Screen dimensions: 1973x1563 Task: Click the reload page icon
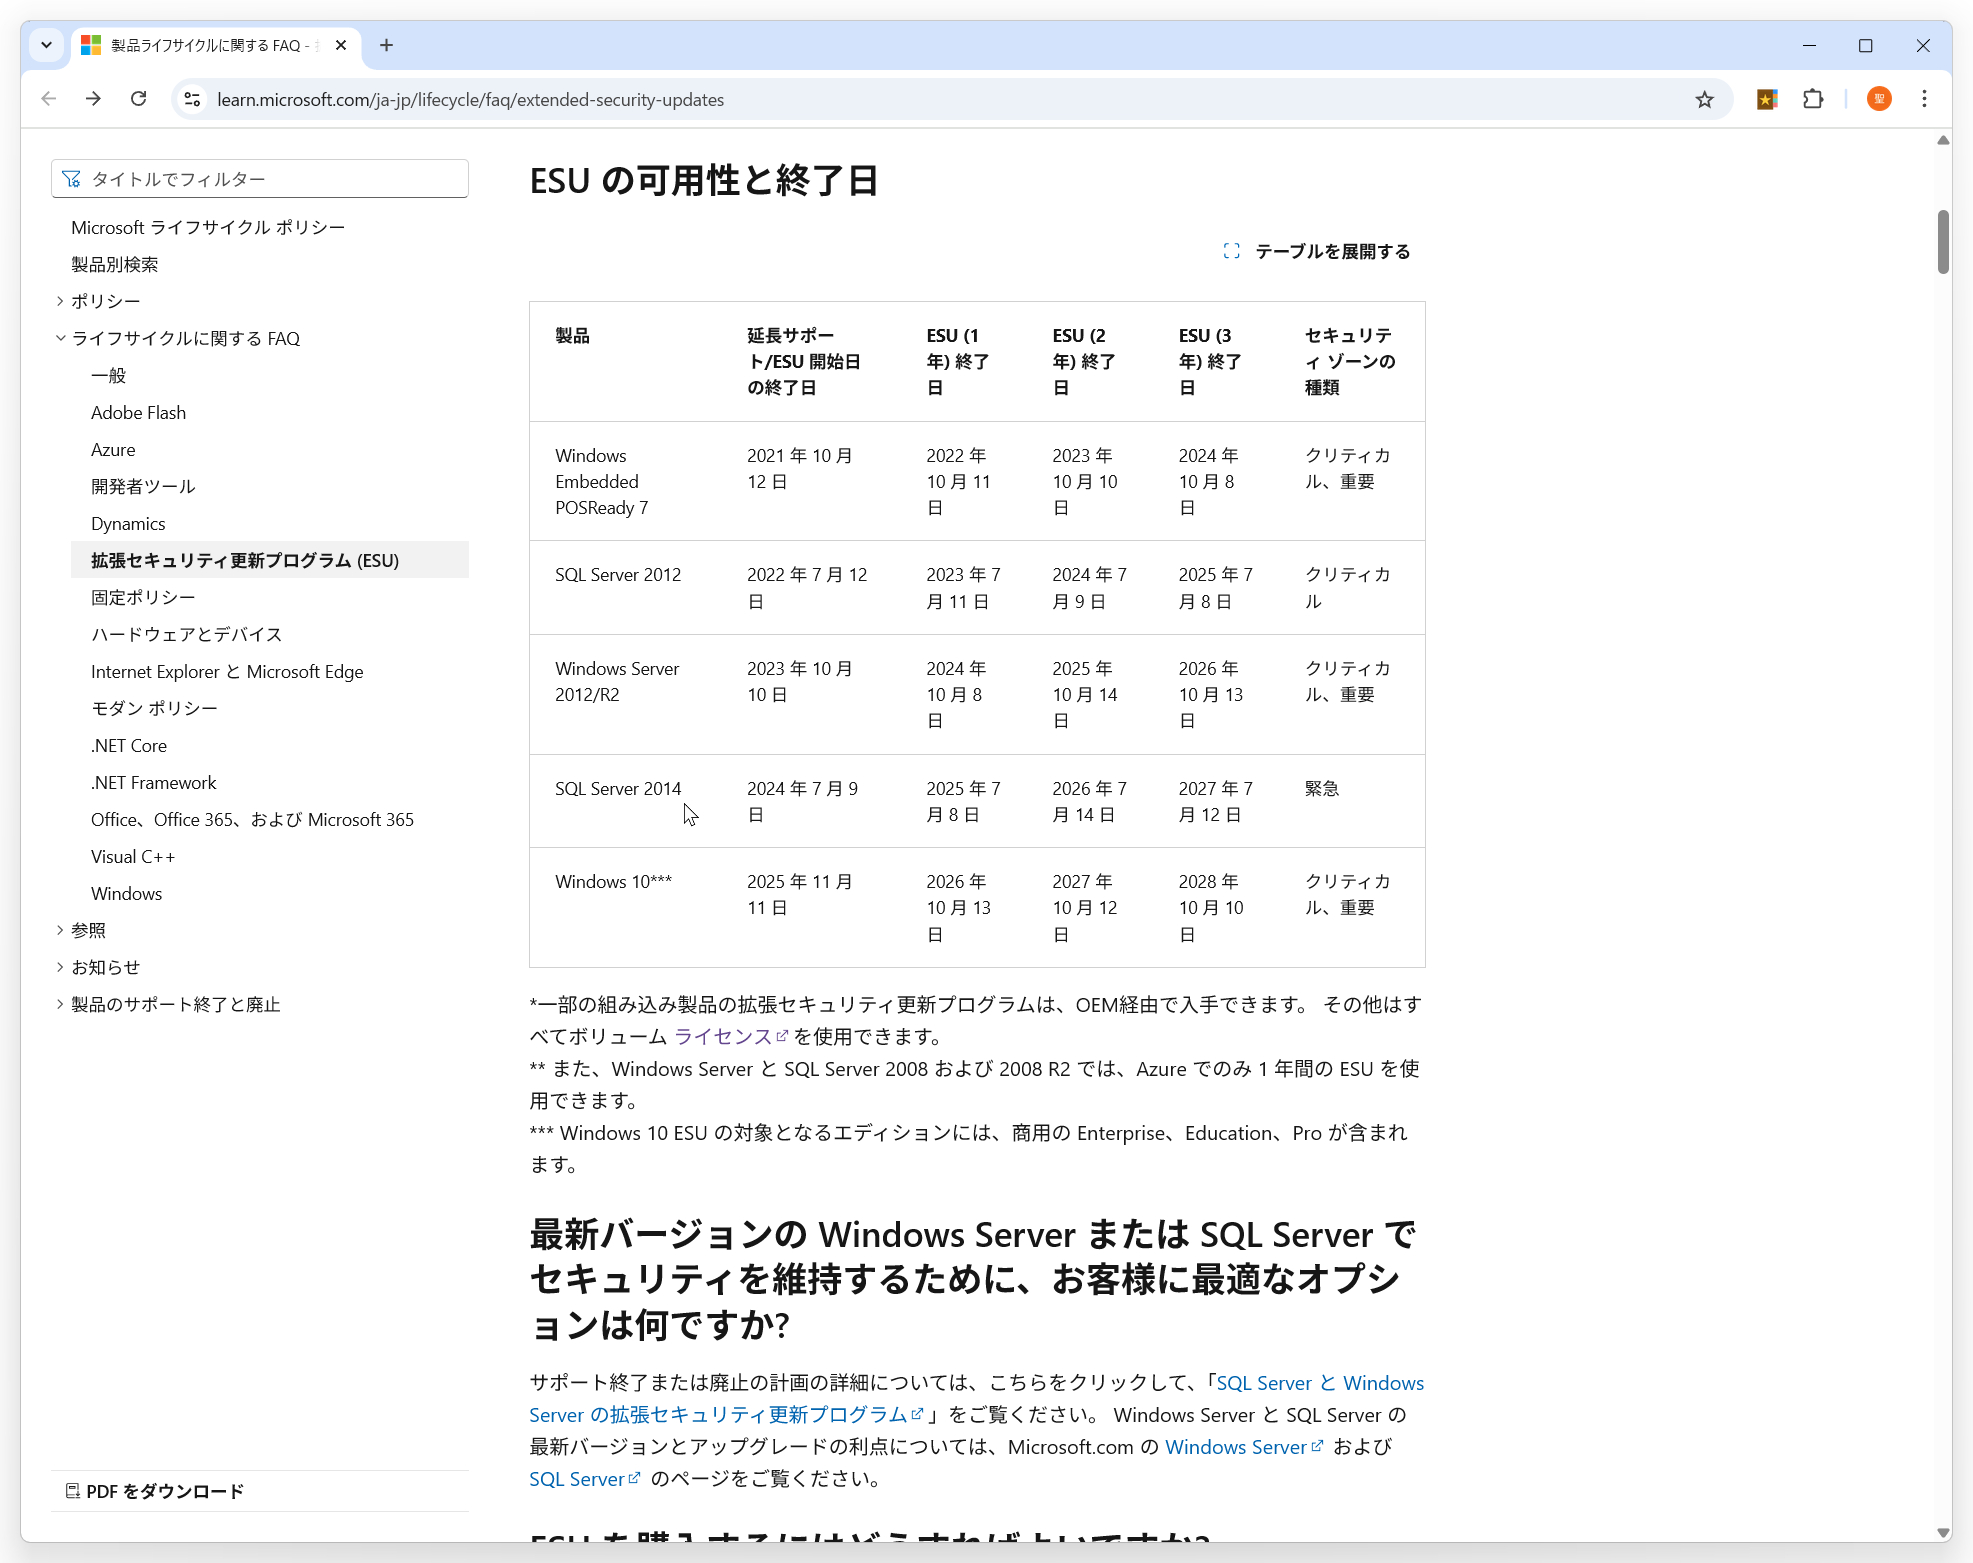pyautogui.click(x=139, y=99)
